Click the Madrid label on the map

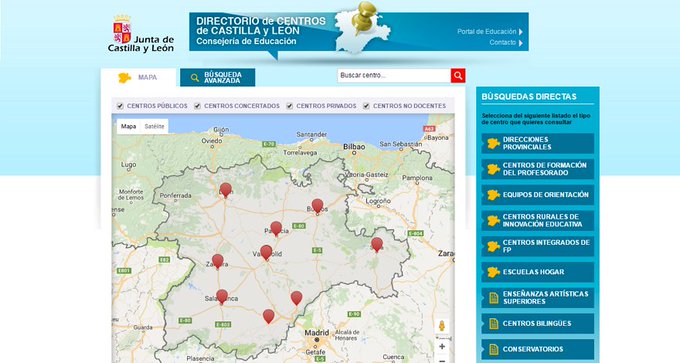click(x=317, y=333)
